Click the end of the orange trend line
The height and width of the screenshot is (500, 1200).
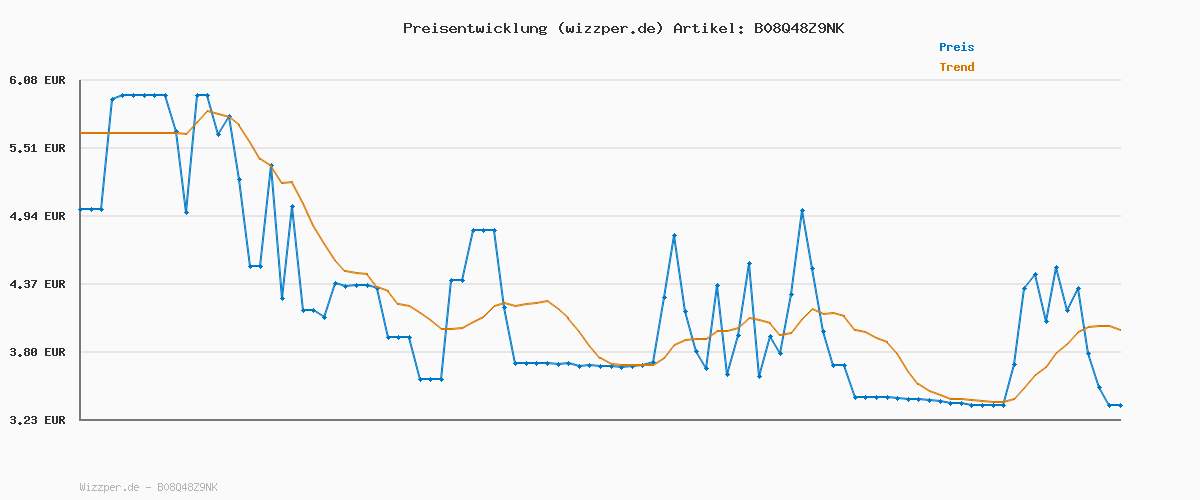(x=1120, y=330)
